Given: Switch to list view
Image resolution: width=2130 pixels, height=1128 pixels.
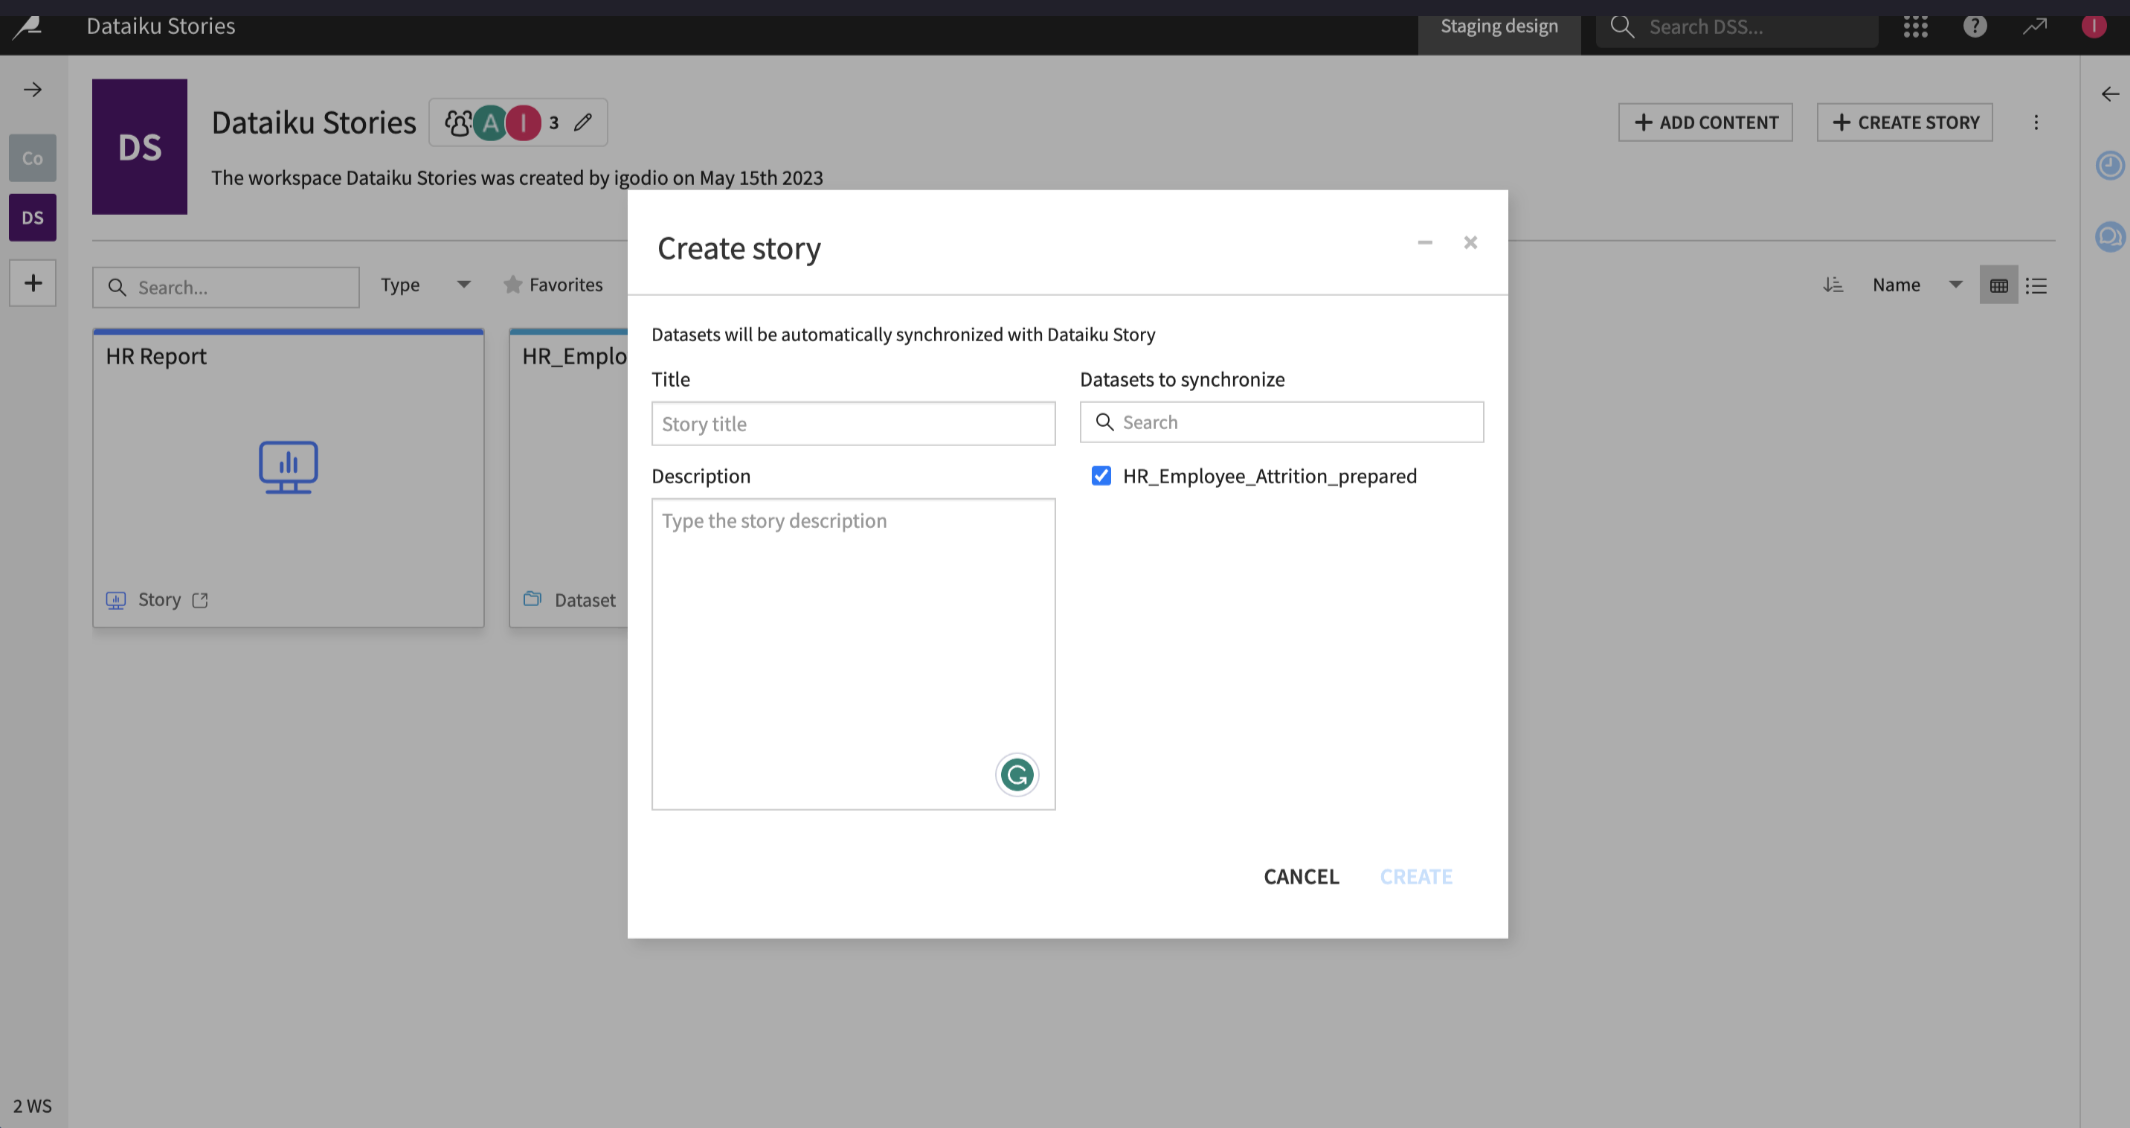Looking at the screenshot, I should (2037, 286).
